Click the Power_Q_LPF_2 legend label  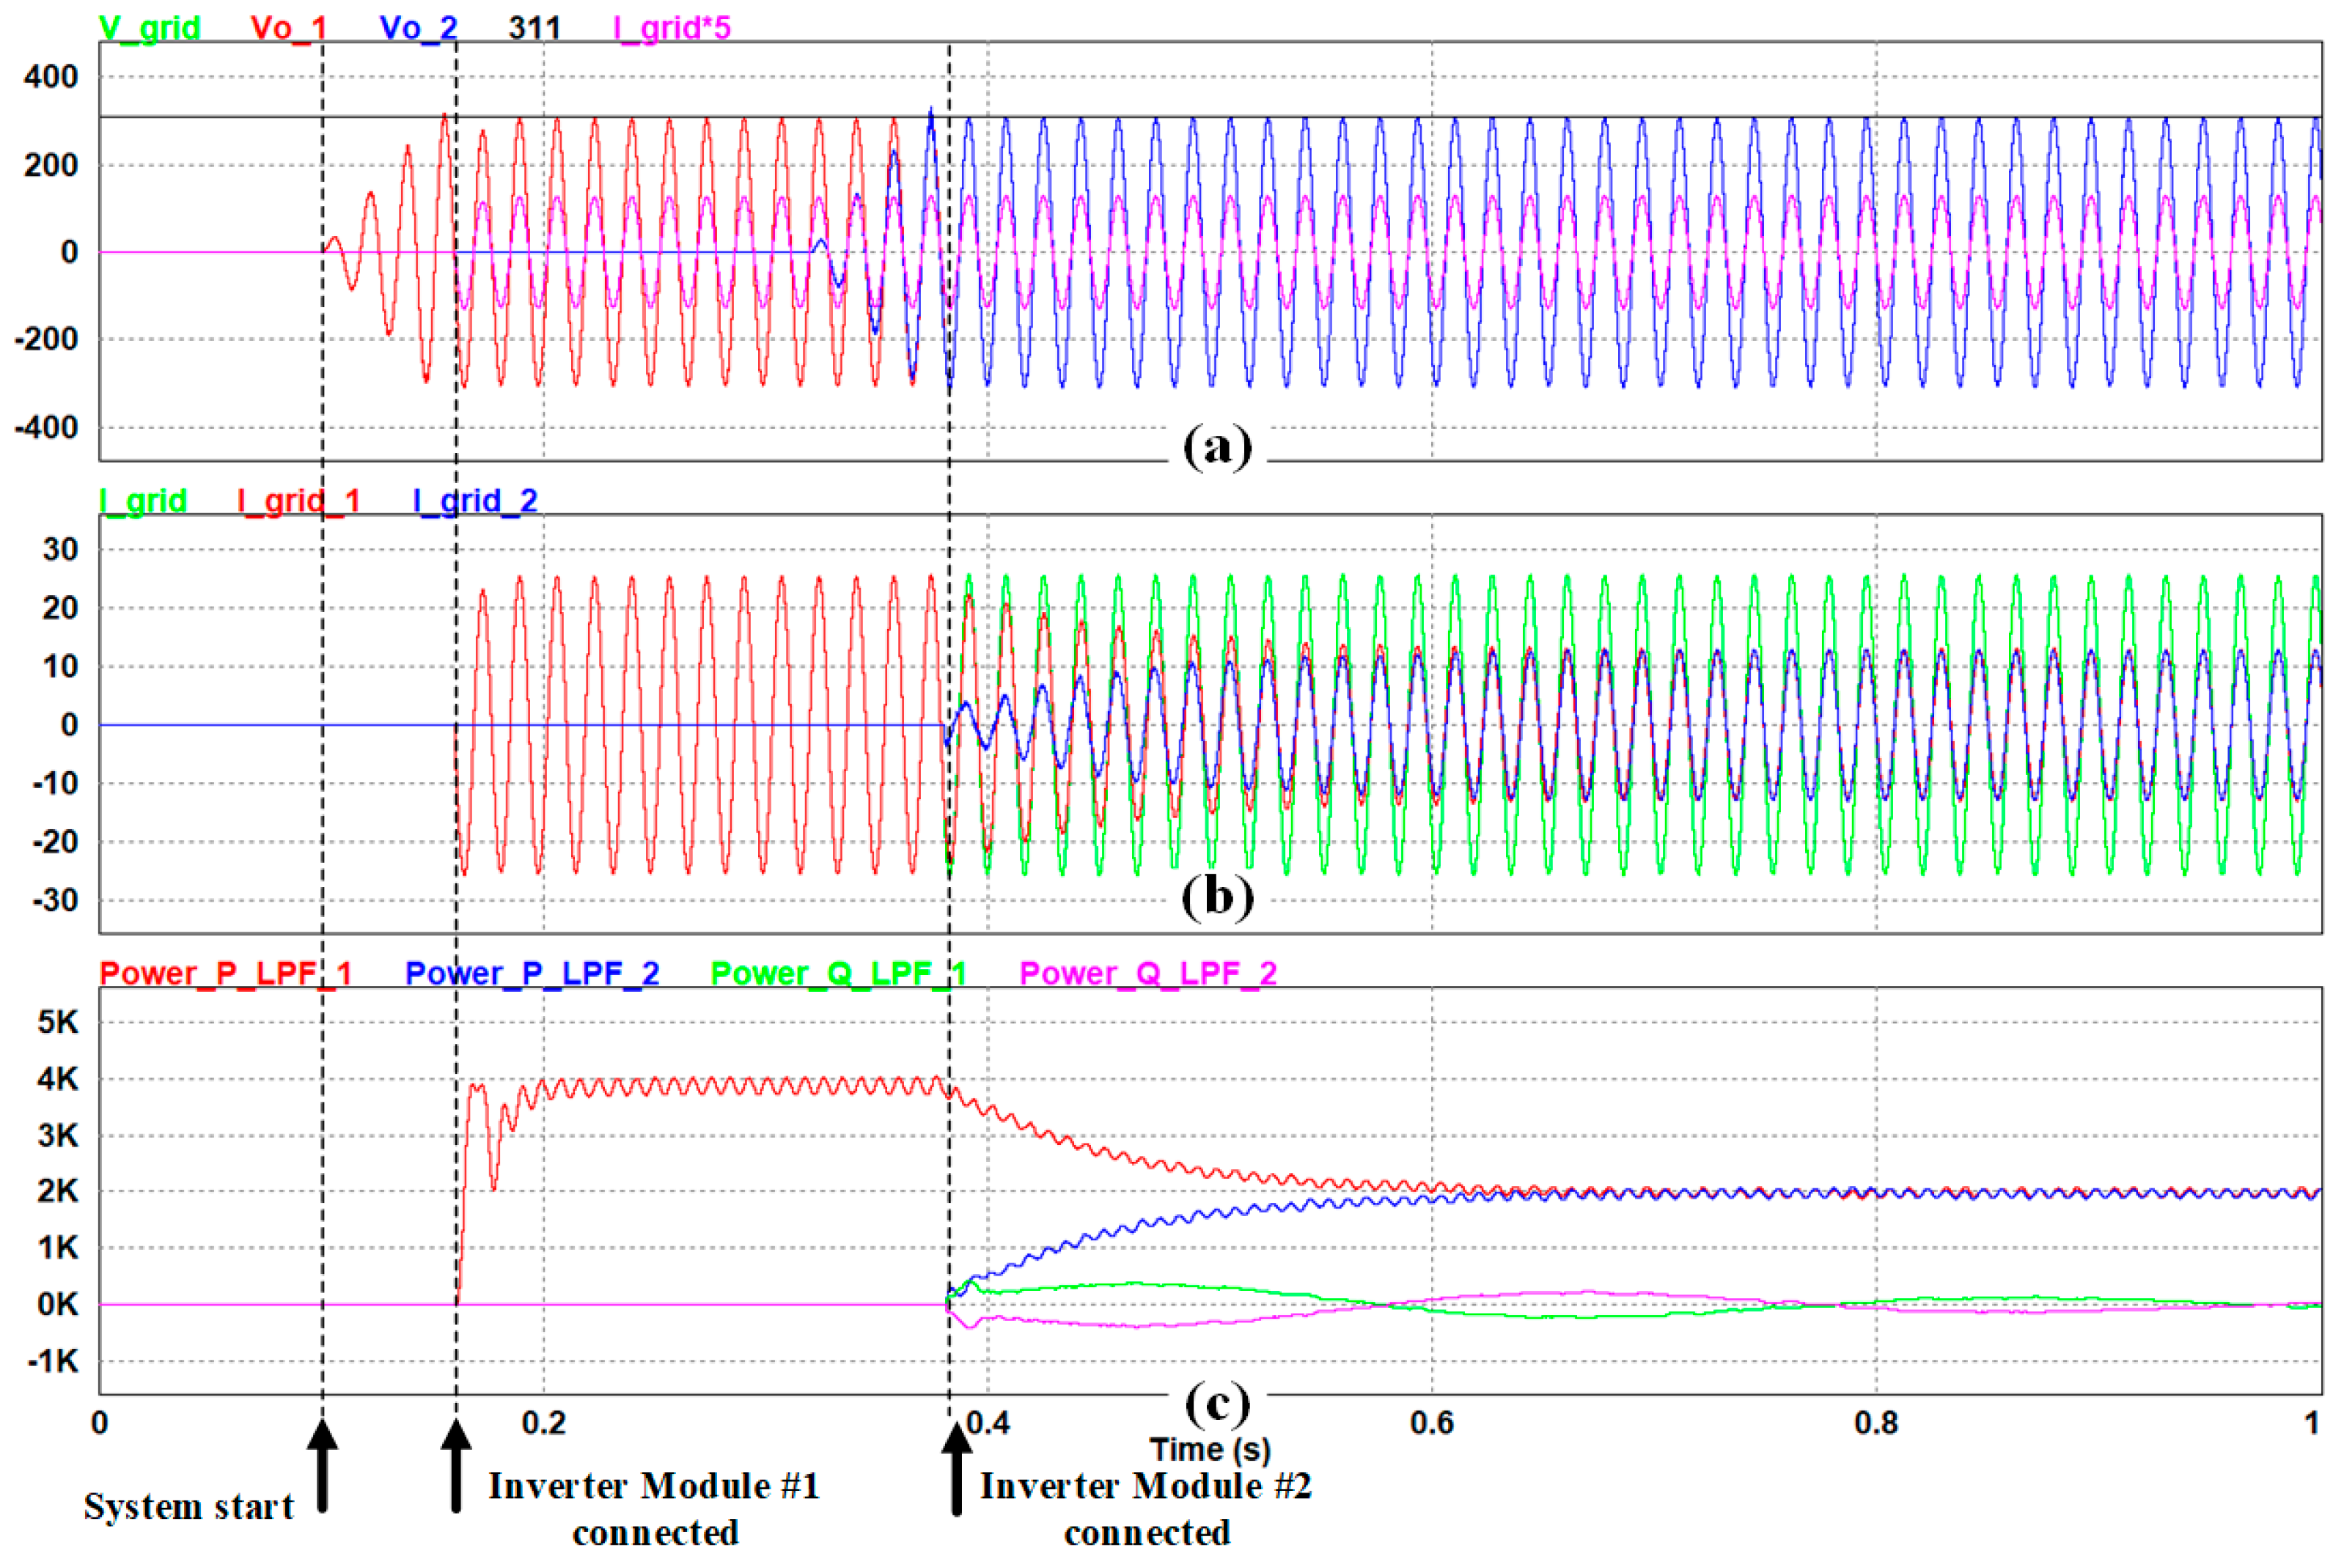click(x=1148, y=973)
